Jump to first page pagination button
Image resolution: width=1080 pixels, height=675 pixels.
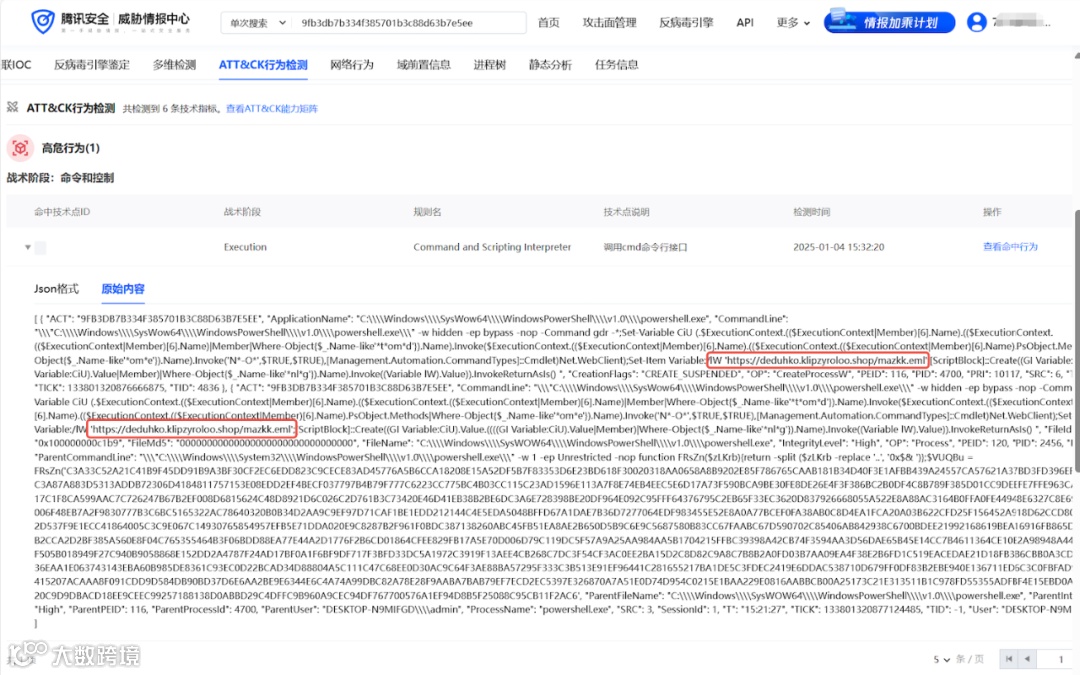(x=1009, y=659)
